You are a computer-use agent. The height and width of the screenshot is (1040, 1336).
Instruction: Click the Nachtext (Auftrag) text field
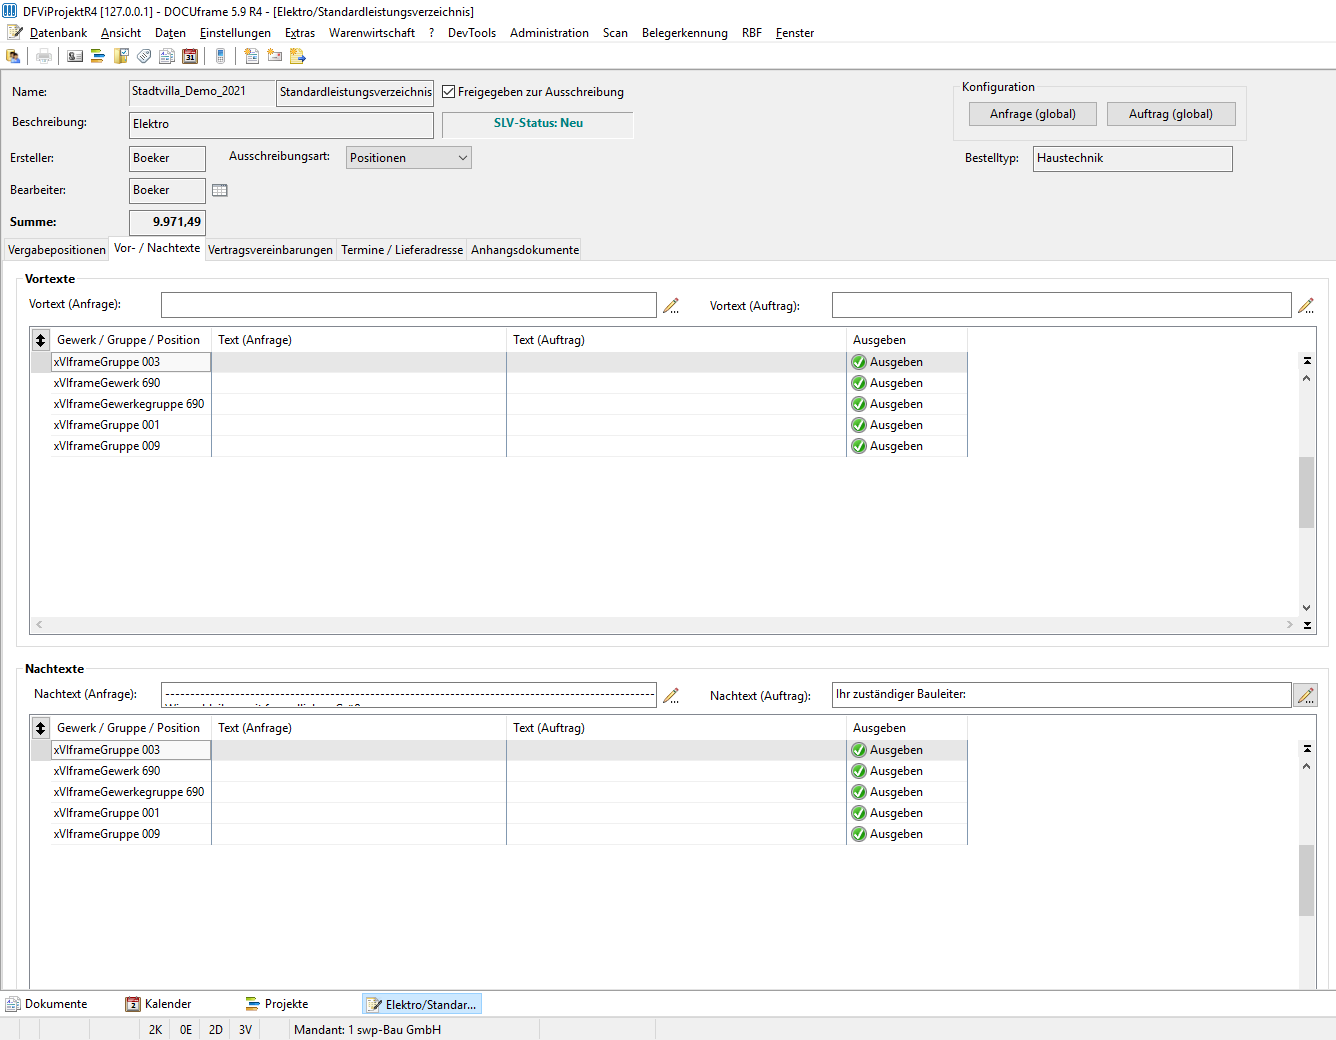(1062, 695)
